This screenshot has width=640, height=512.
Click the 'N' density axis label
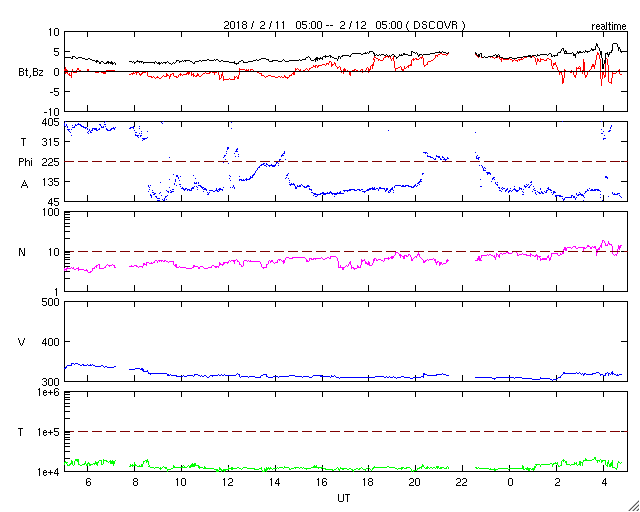pyautogui.click(x=22, y=252)
